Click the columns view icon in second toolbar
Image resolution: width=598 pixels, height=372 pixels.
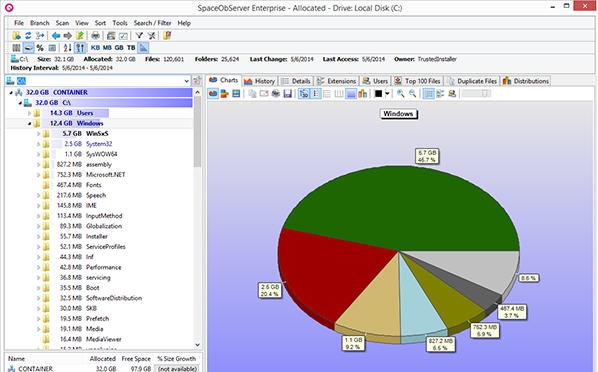[x=16, y=48]
